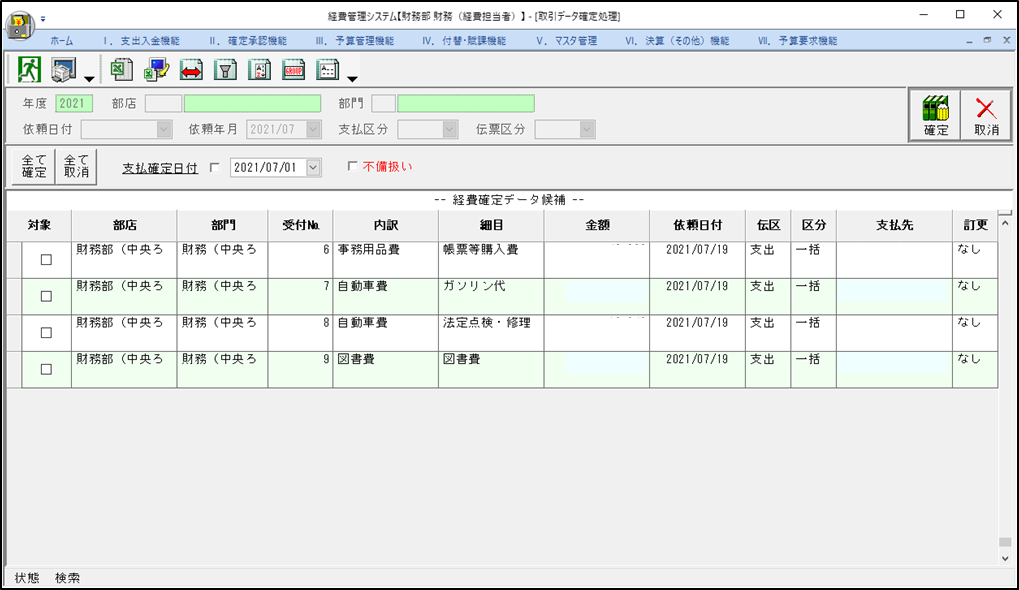
Task: Click the 年度 field showing 2021
Action: click(x=74, y=103)
